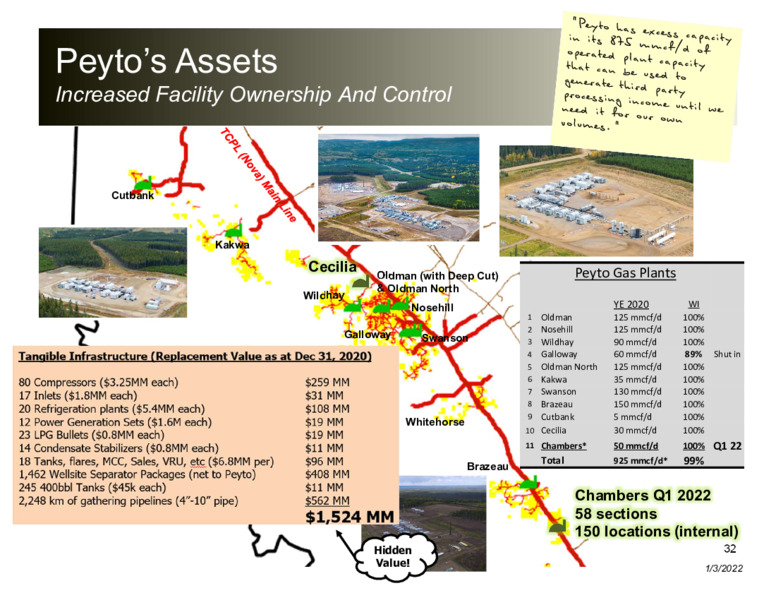Click the dark green Chambers plant icon
This screenshot has width=776, height=600.
558,525
